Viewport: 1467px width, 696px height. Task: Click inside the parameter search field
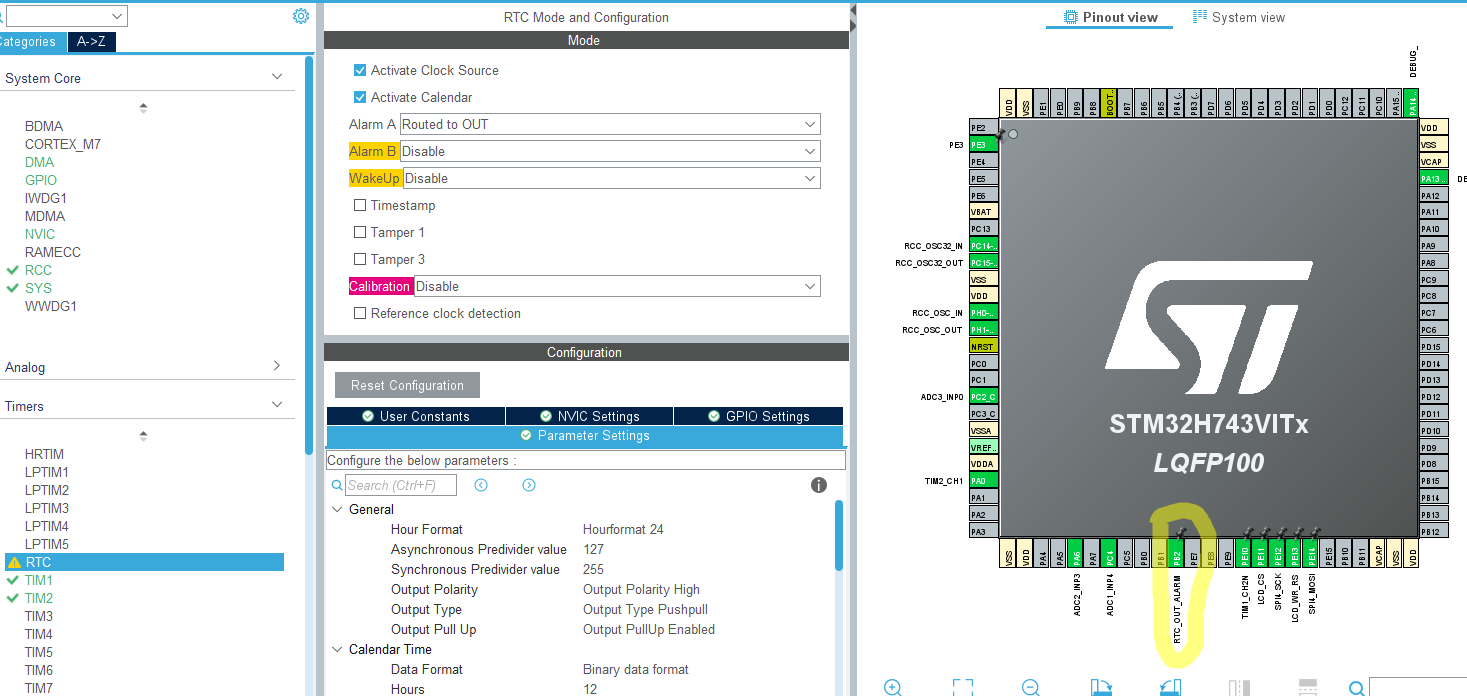pos(400,485)
